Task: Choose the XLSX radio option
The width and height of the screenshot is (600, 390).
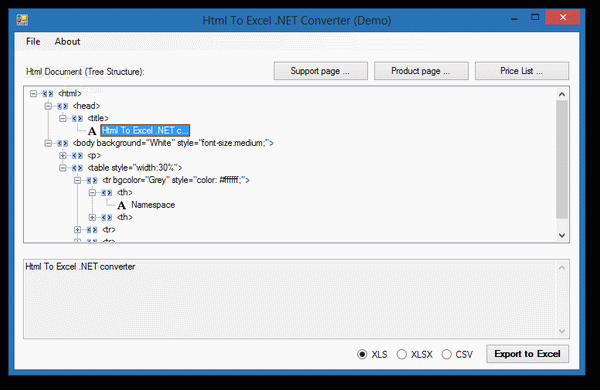Action: (401, 354)
